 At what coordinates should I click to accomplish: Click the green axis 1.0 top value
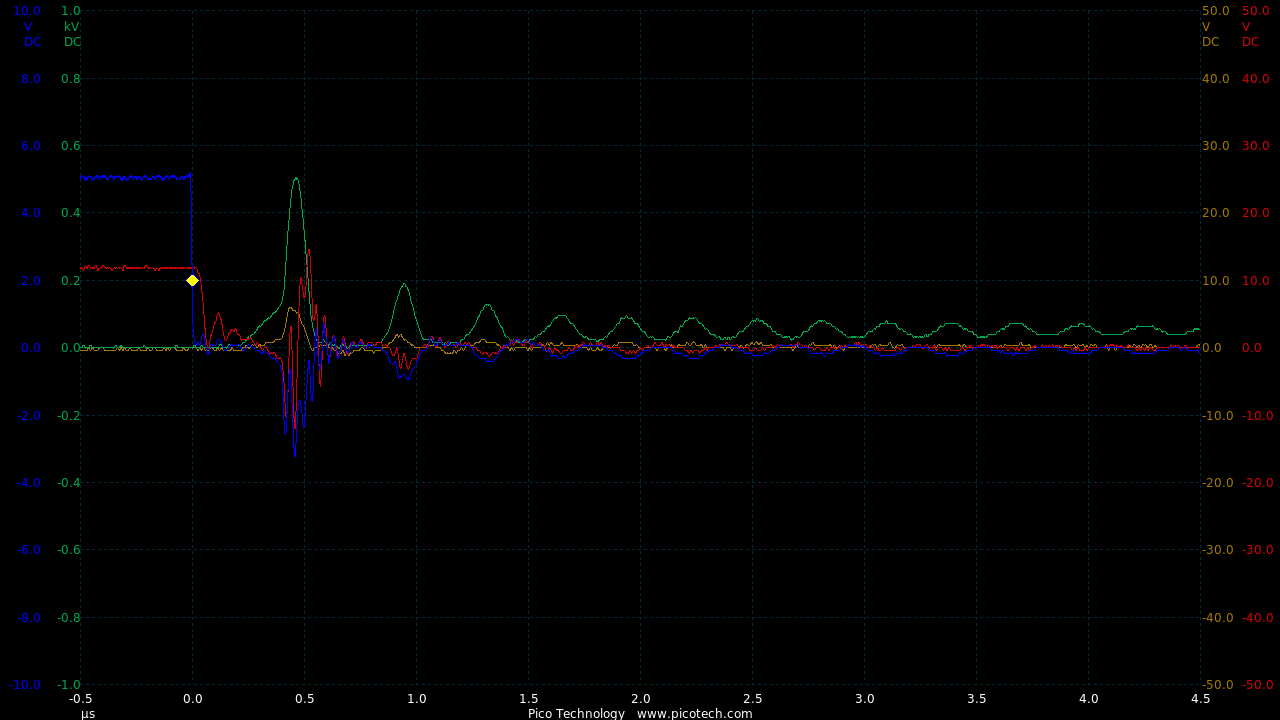71,11
